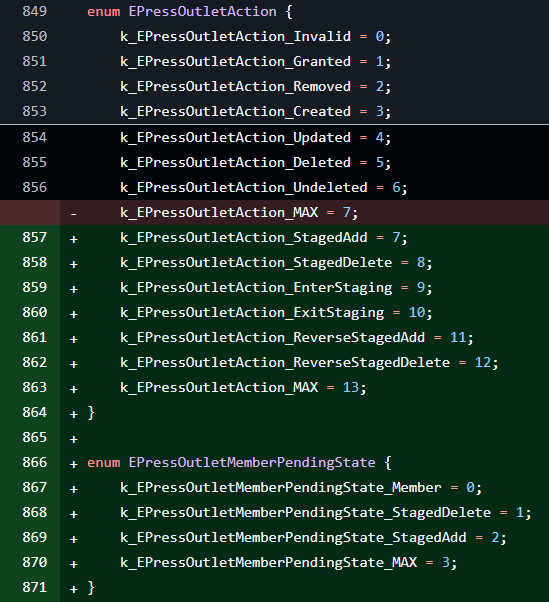549x602 pixels.
Task: Click line number 853
Action: (x=35, y=111)
